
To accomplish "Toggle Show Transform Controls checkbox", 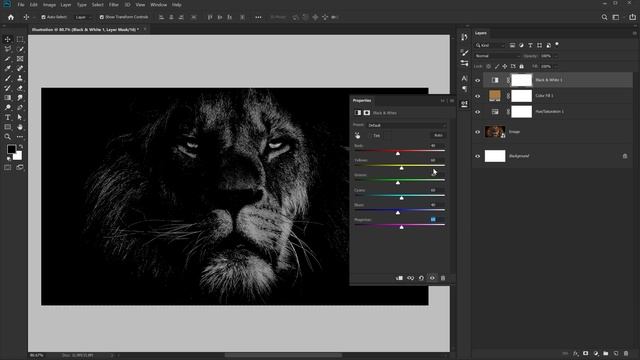I will (x=102, y=17).
